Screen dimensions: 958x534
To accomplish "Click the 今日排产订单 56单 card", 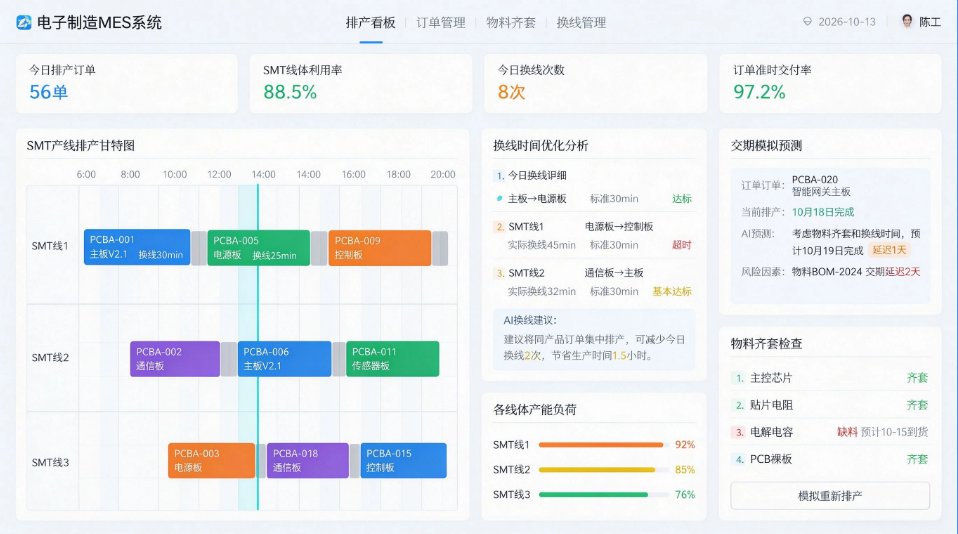I will click(x=126, y=84).
